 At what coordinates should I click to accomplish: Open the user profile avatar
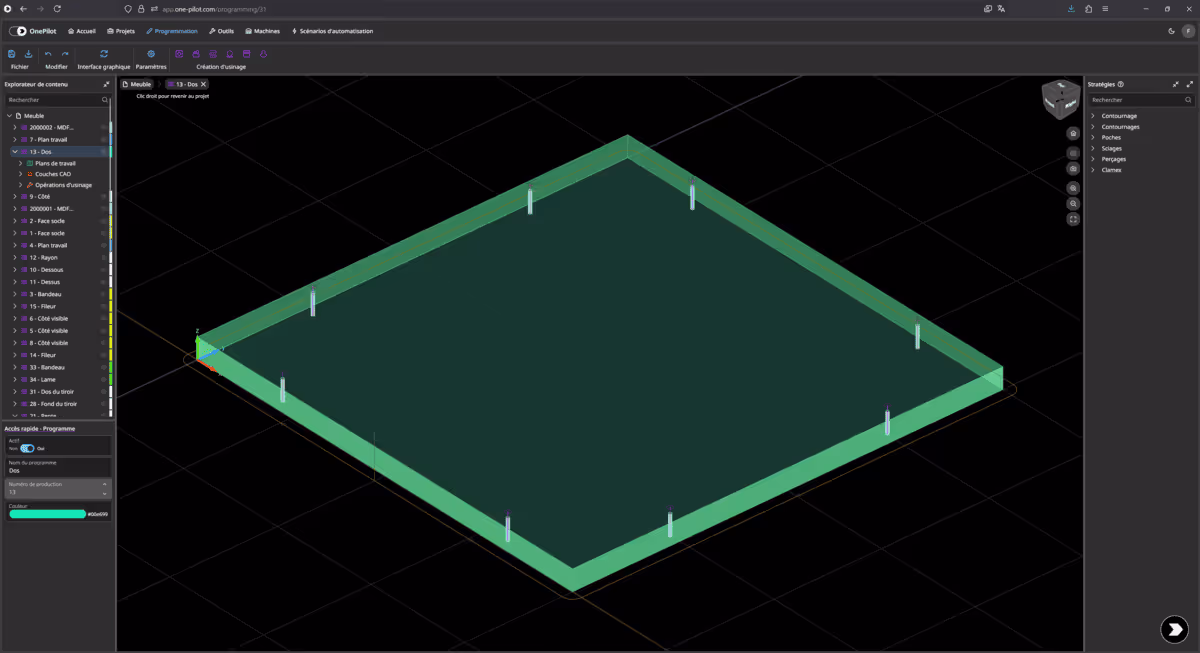click(x=1187, y=31)
